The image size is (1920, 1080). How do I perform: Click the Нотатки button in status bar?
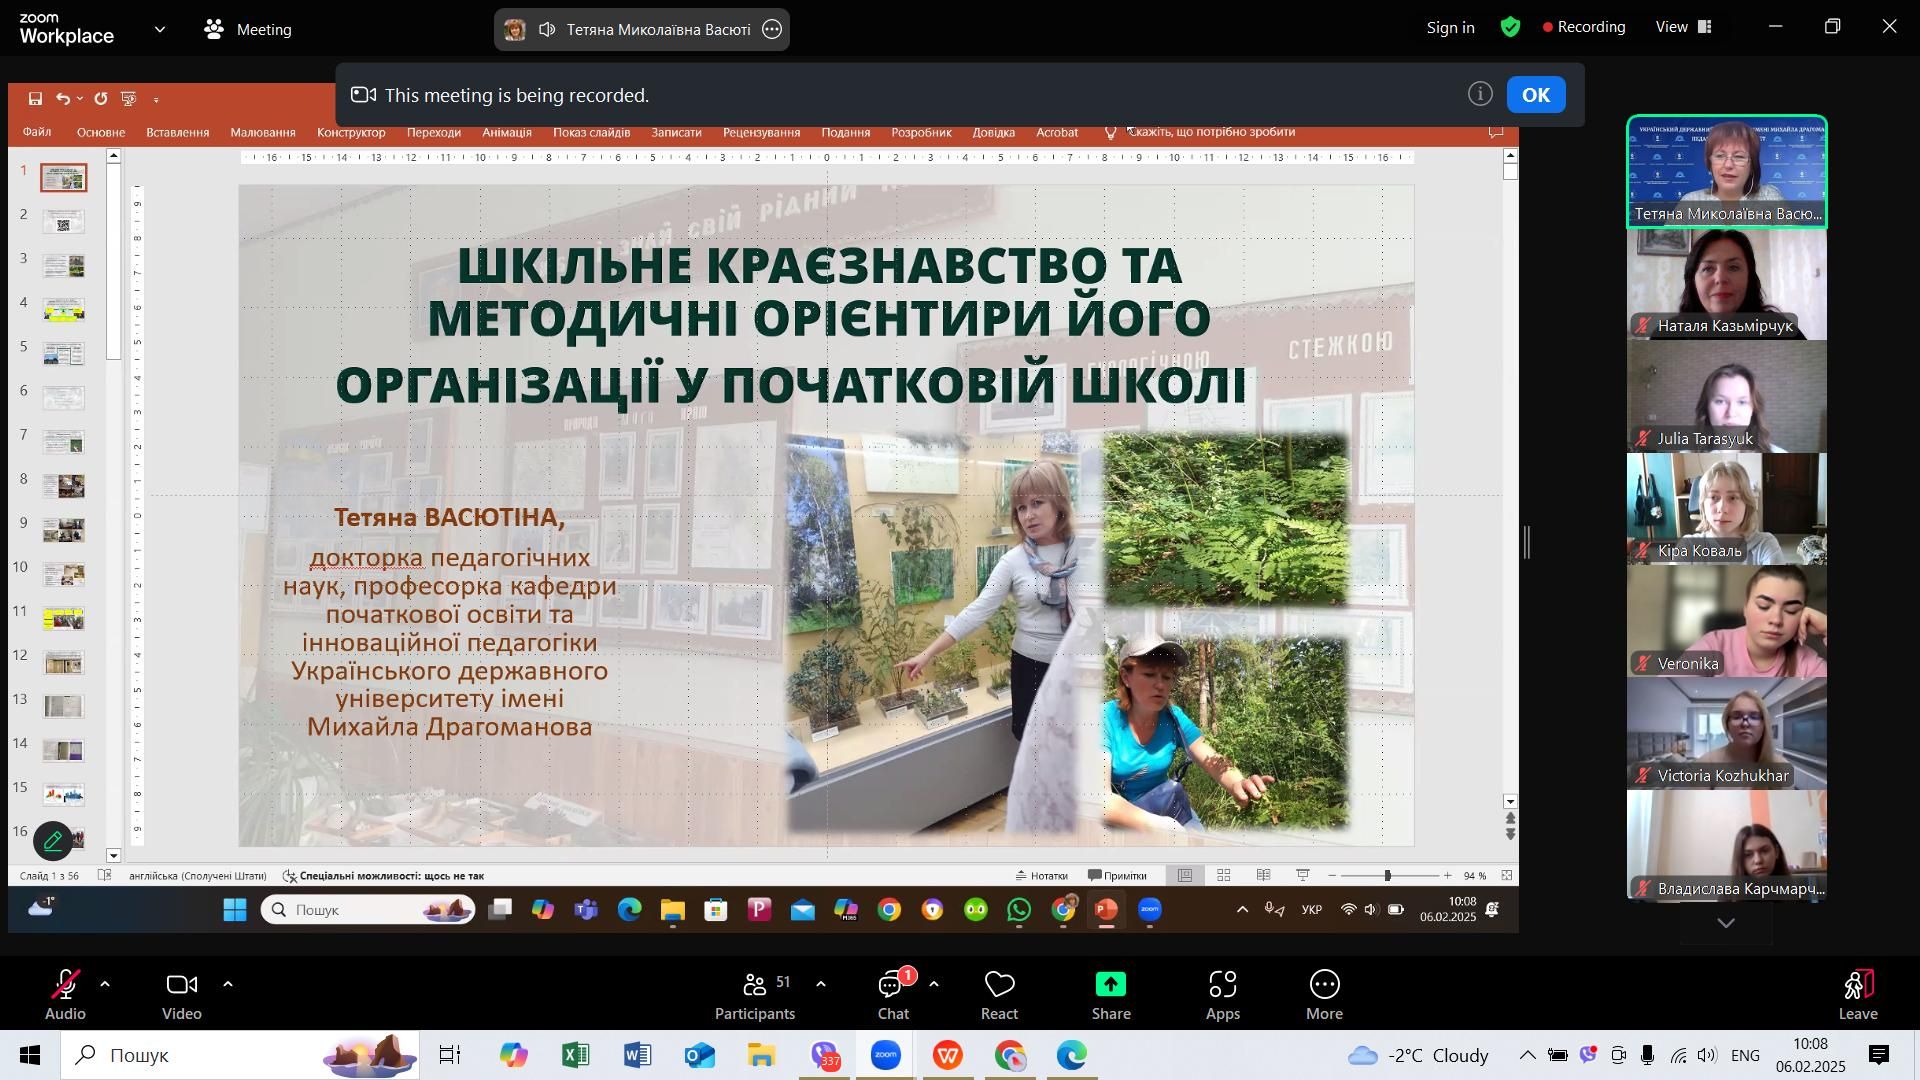point(1041,876)
